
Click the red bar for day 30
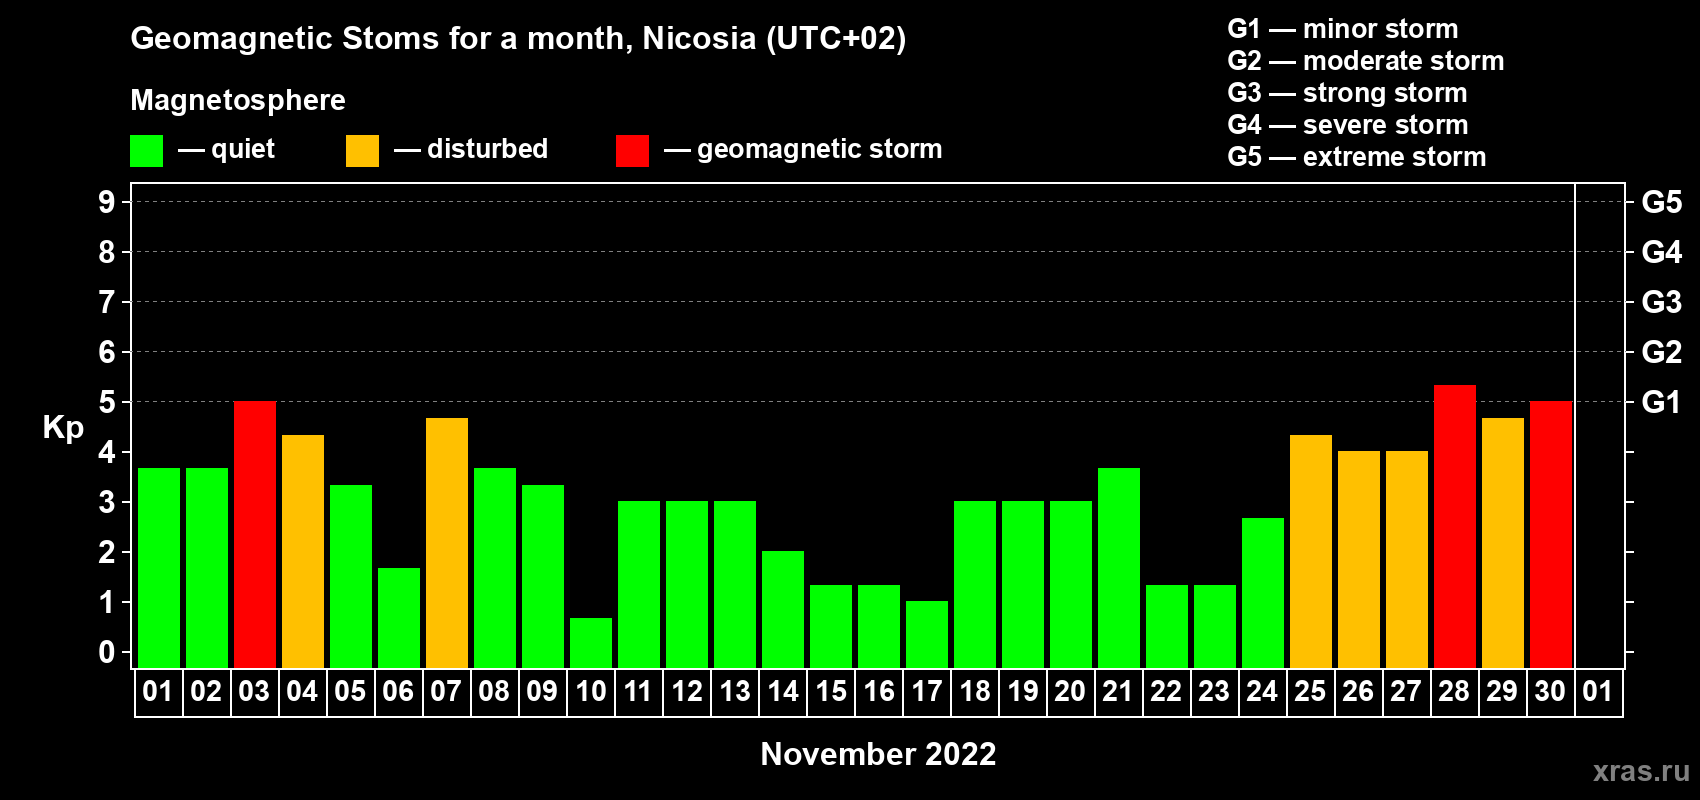click(1551, 534)
